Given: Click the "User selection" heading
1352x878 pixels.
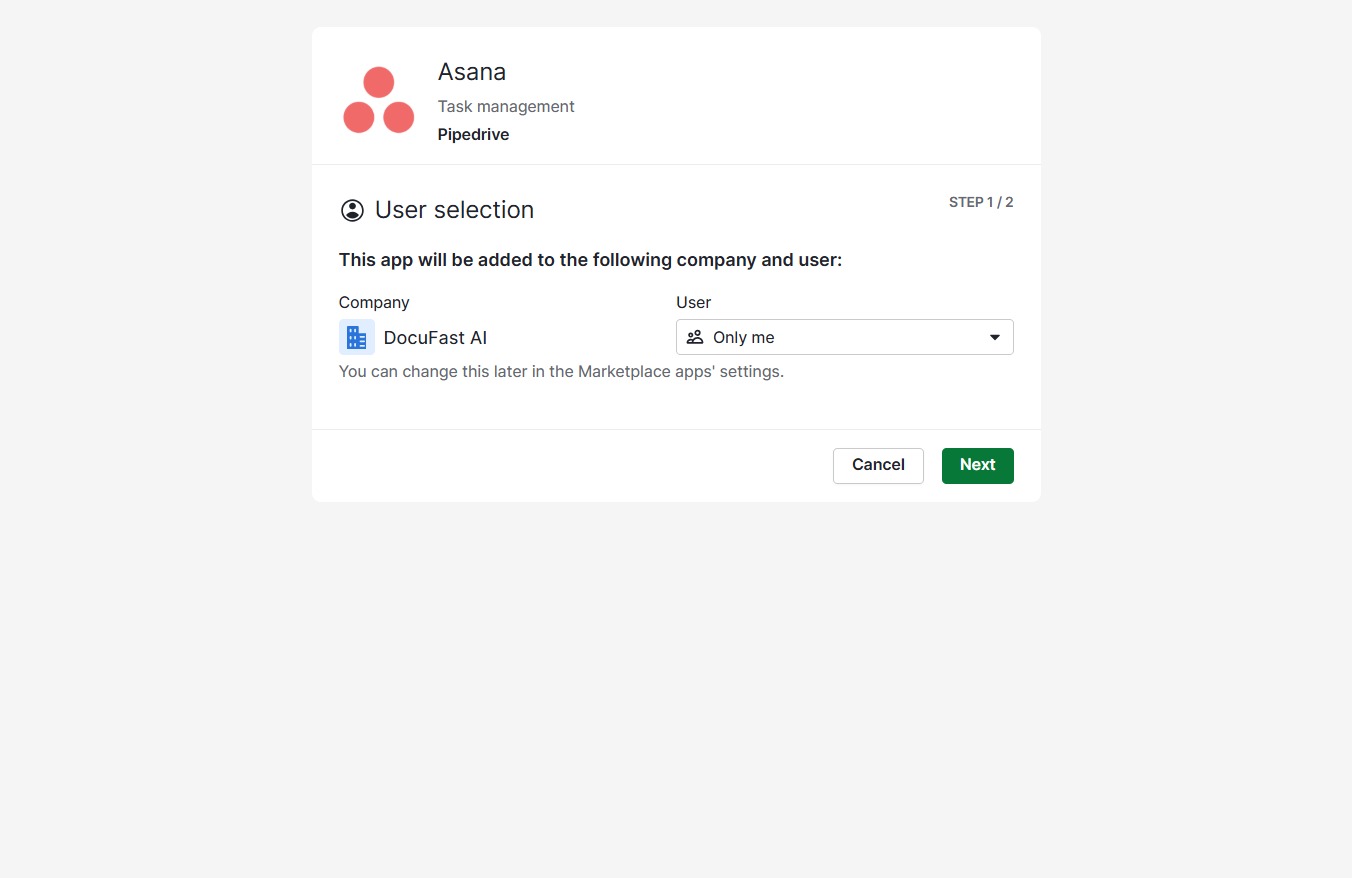Looking at the screenshot, I should point(454,210).
